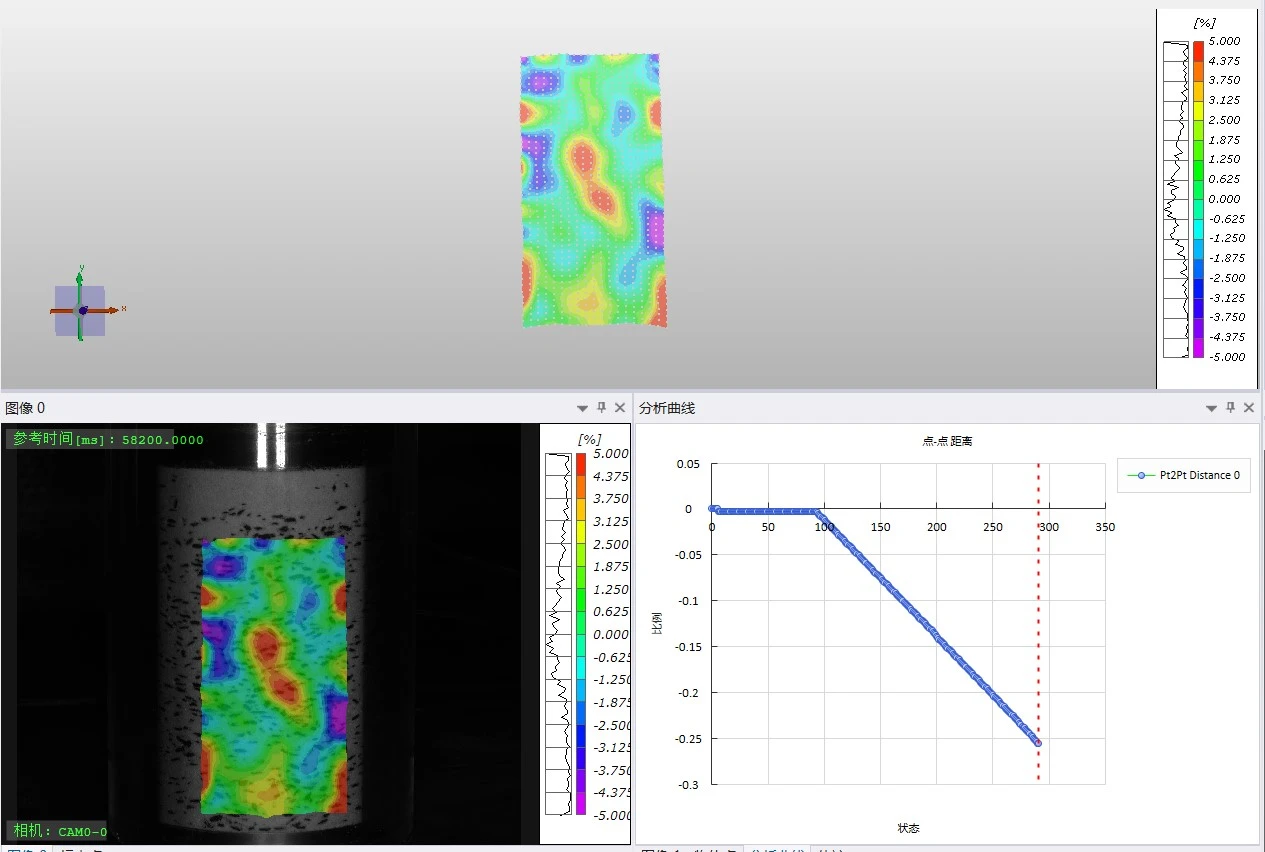Viewport: 1265px width, 852px height.
Task: Click the last data point on the curve
Action: point(1038,743)
